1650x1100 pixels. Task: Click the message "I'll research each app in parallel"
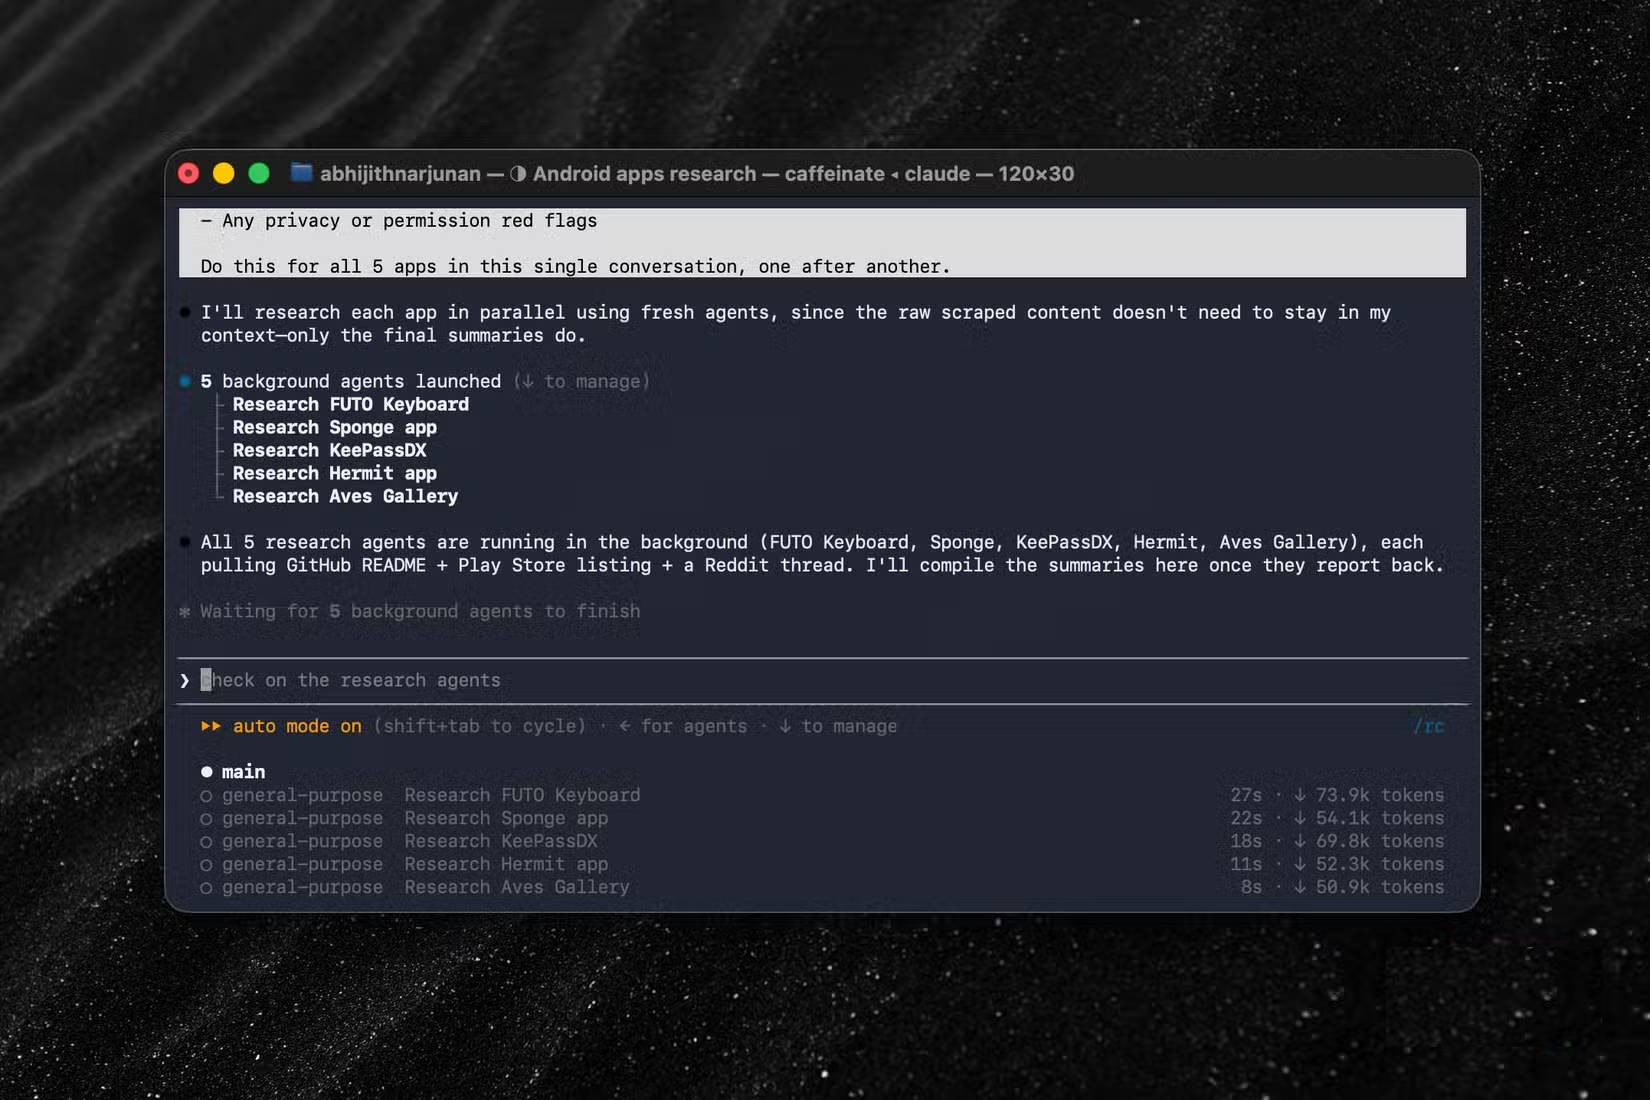pos(796,324)
